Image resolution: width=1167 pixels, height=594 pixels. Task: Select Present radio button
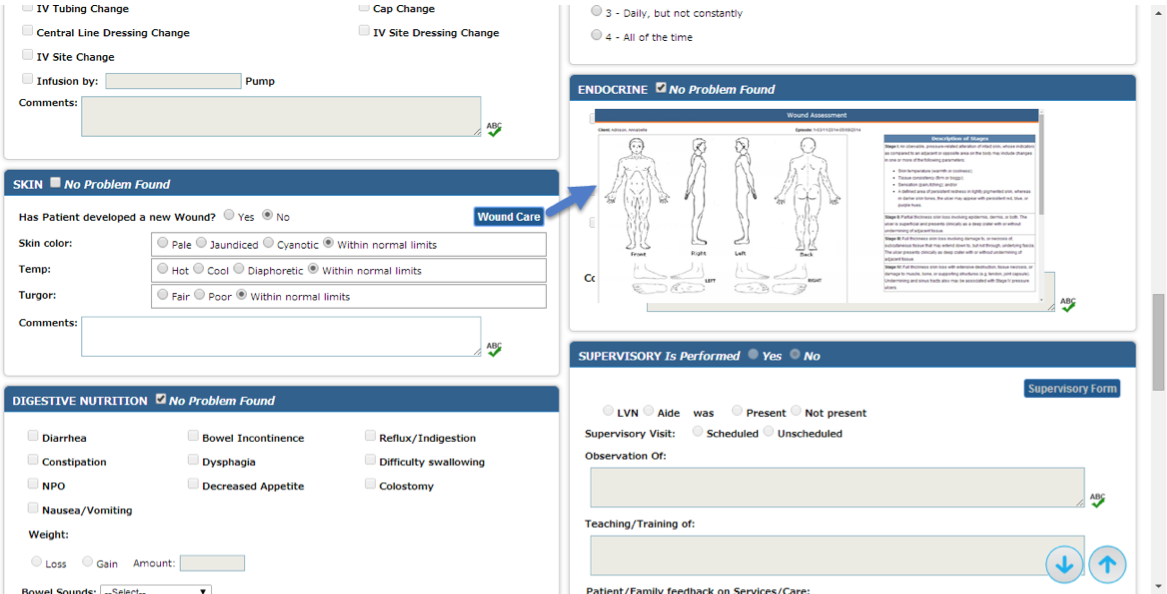tap(737, 411)
